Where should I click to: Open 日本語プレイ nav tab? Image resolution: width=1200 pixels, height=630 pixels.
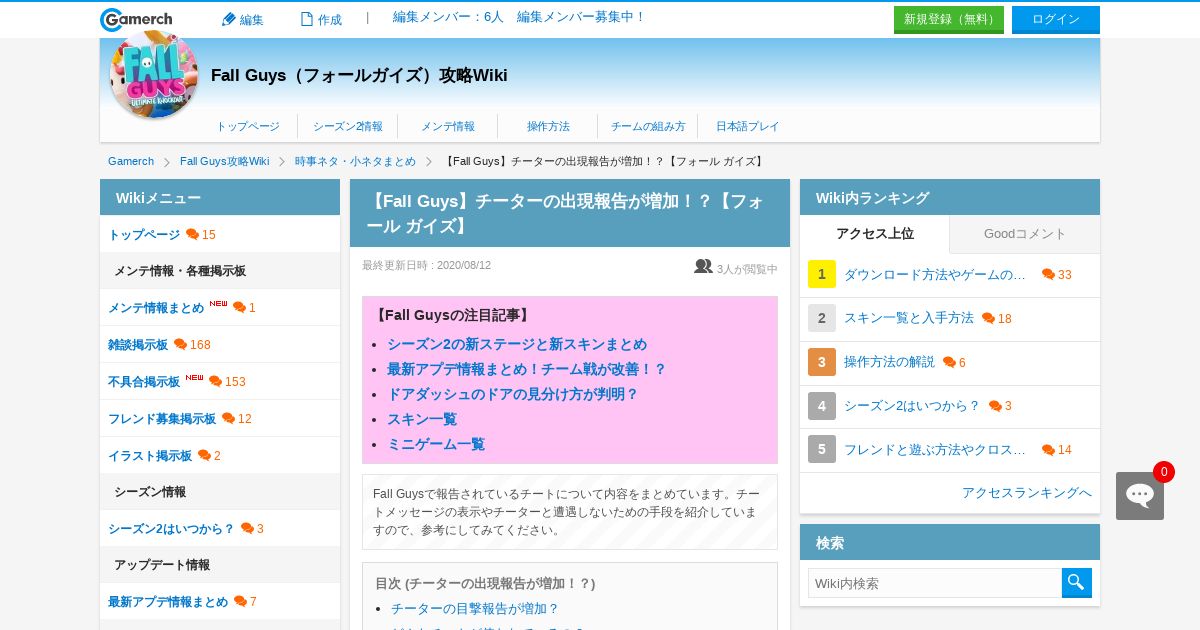(x=748, y=127)
